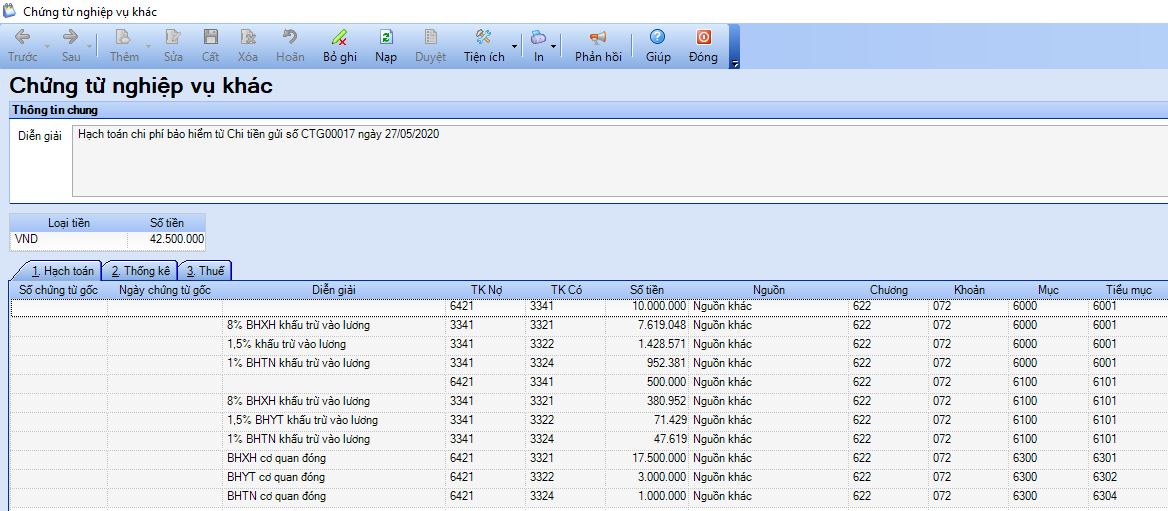
Task: Select the 17.500.000 amount cell
Action: [x=647, y=458]
